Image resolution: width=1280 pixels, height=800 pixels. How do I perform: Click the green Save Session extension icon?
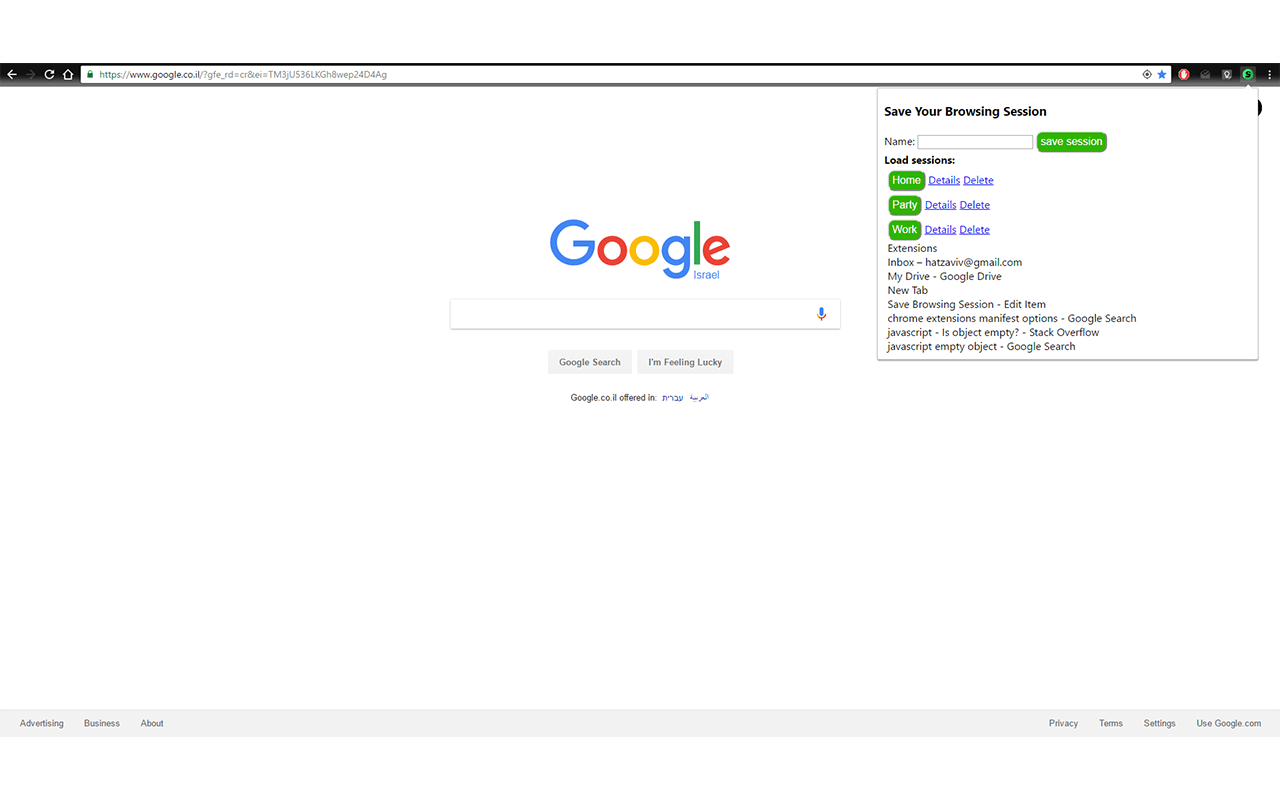(x=1247, y=74)
